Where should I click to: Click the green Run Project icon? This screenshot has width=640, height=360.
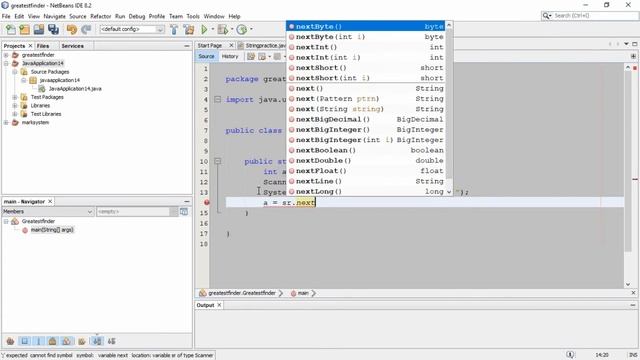click(204, 29)
